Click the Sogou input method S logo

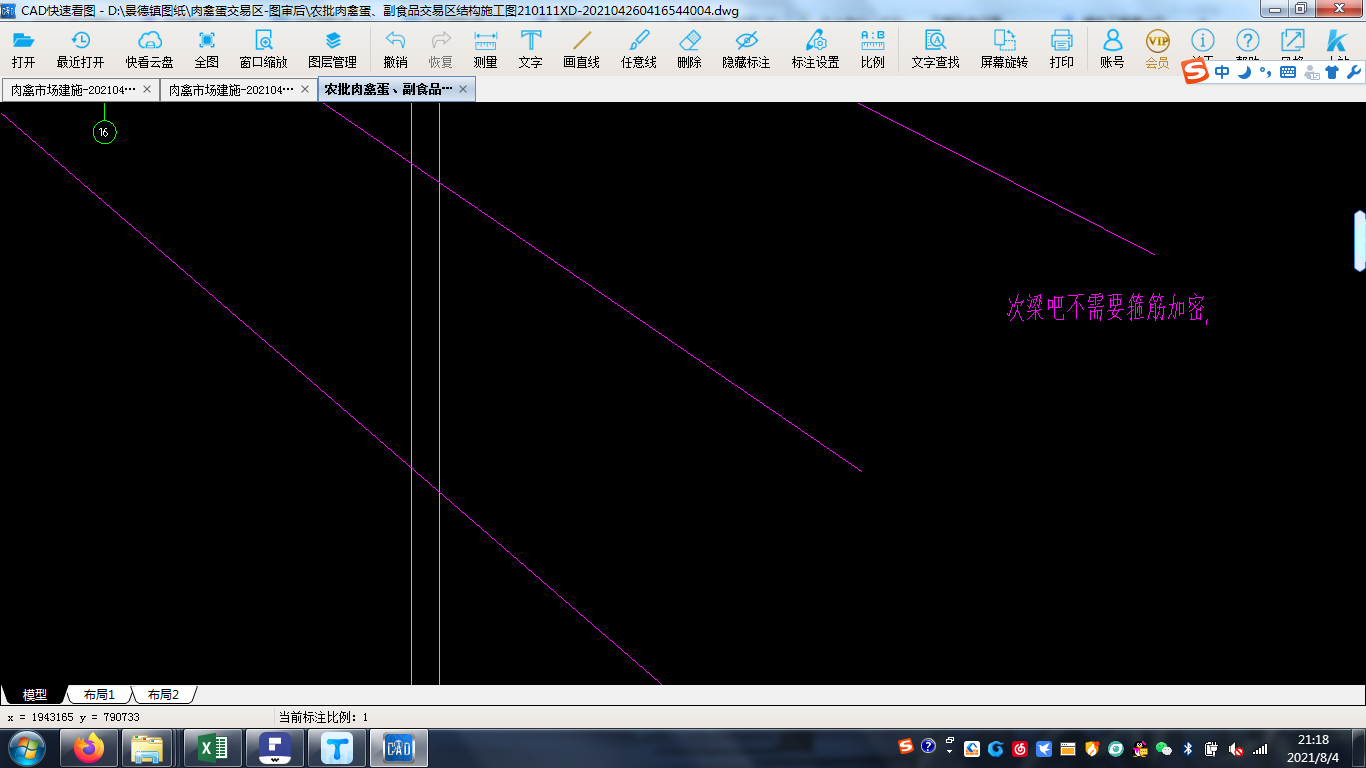click(x=1196, y=72)
